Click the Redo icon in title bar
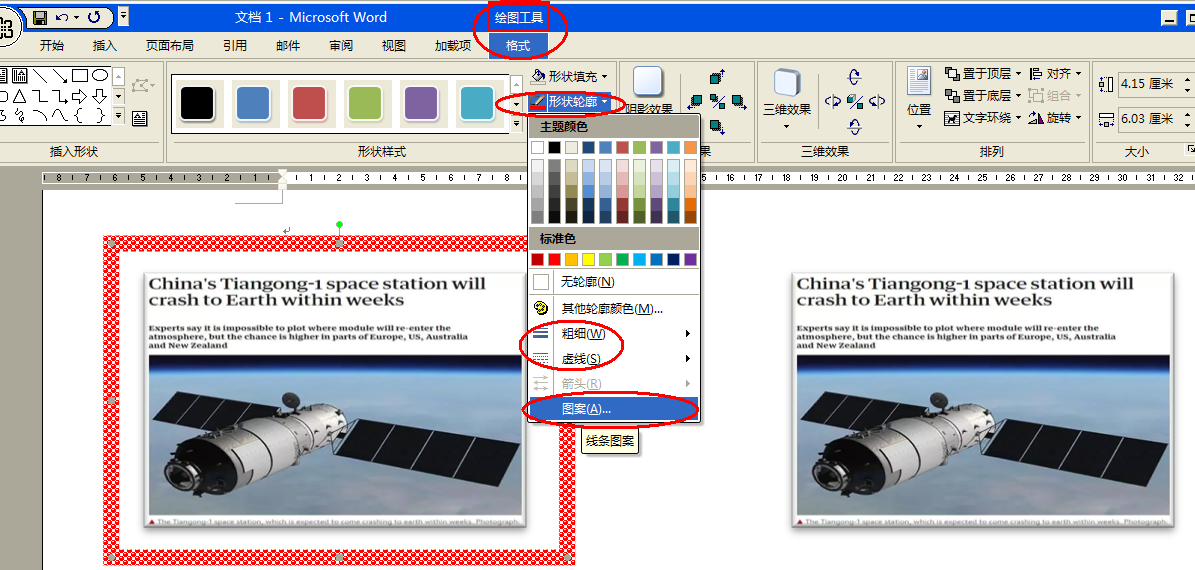 tap(95, 16)
